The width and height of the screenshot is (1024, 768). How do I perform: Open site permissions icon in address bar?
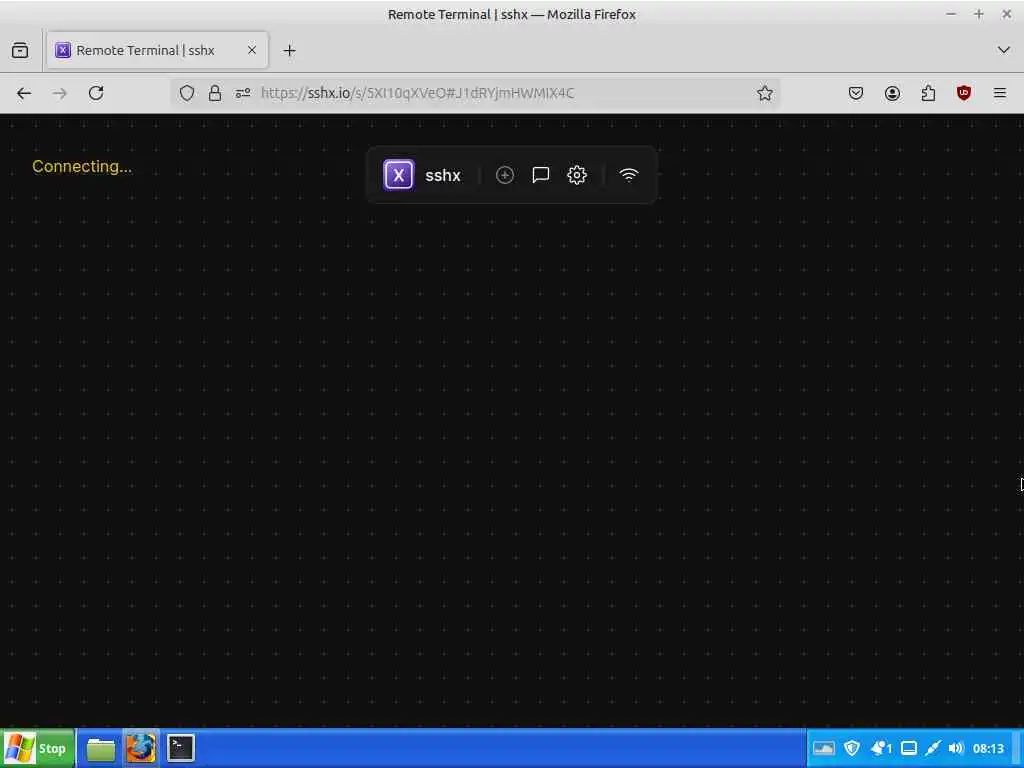[243, 93]
